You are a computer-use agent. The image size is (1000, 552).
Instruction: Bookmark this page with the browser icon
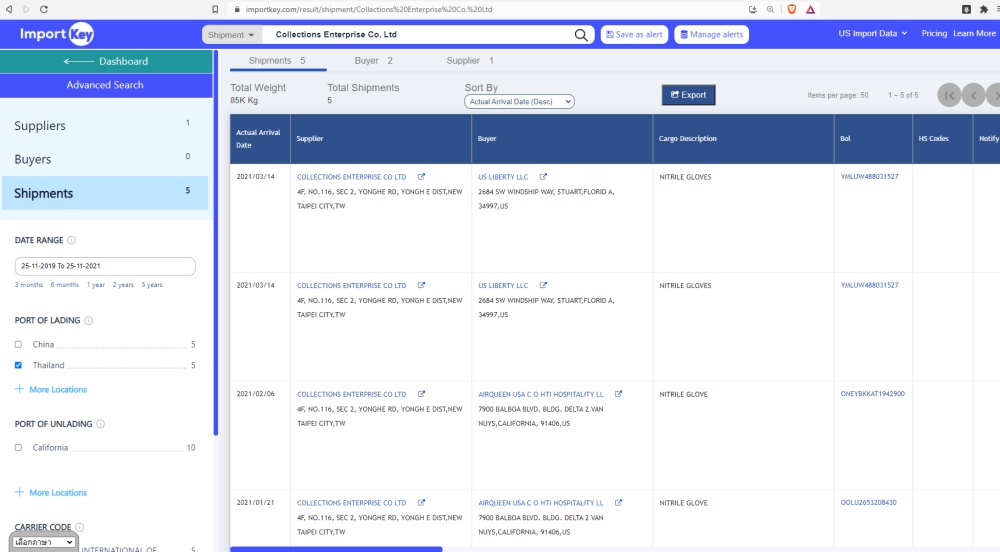215,9
